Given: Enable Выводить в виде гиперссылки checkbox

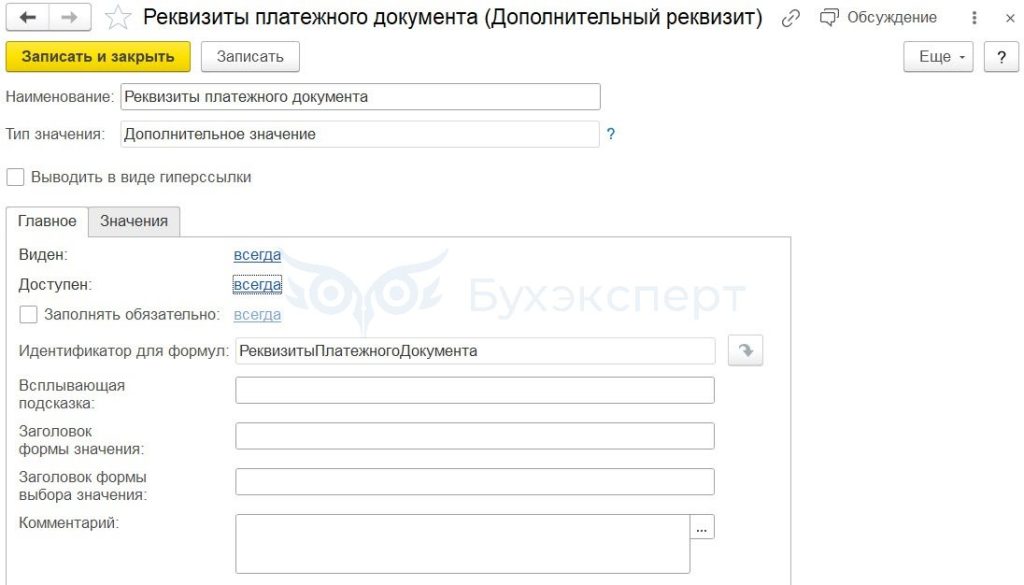Looking at the screenshot, I should tap(16, 177).
